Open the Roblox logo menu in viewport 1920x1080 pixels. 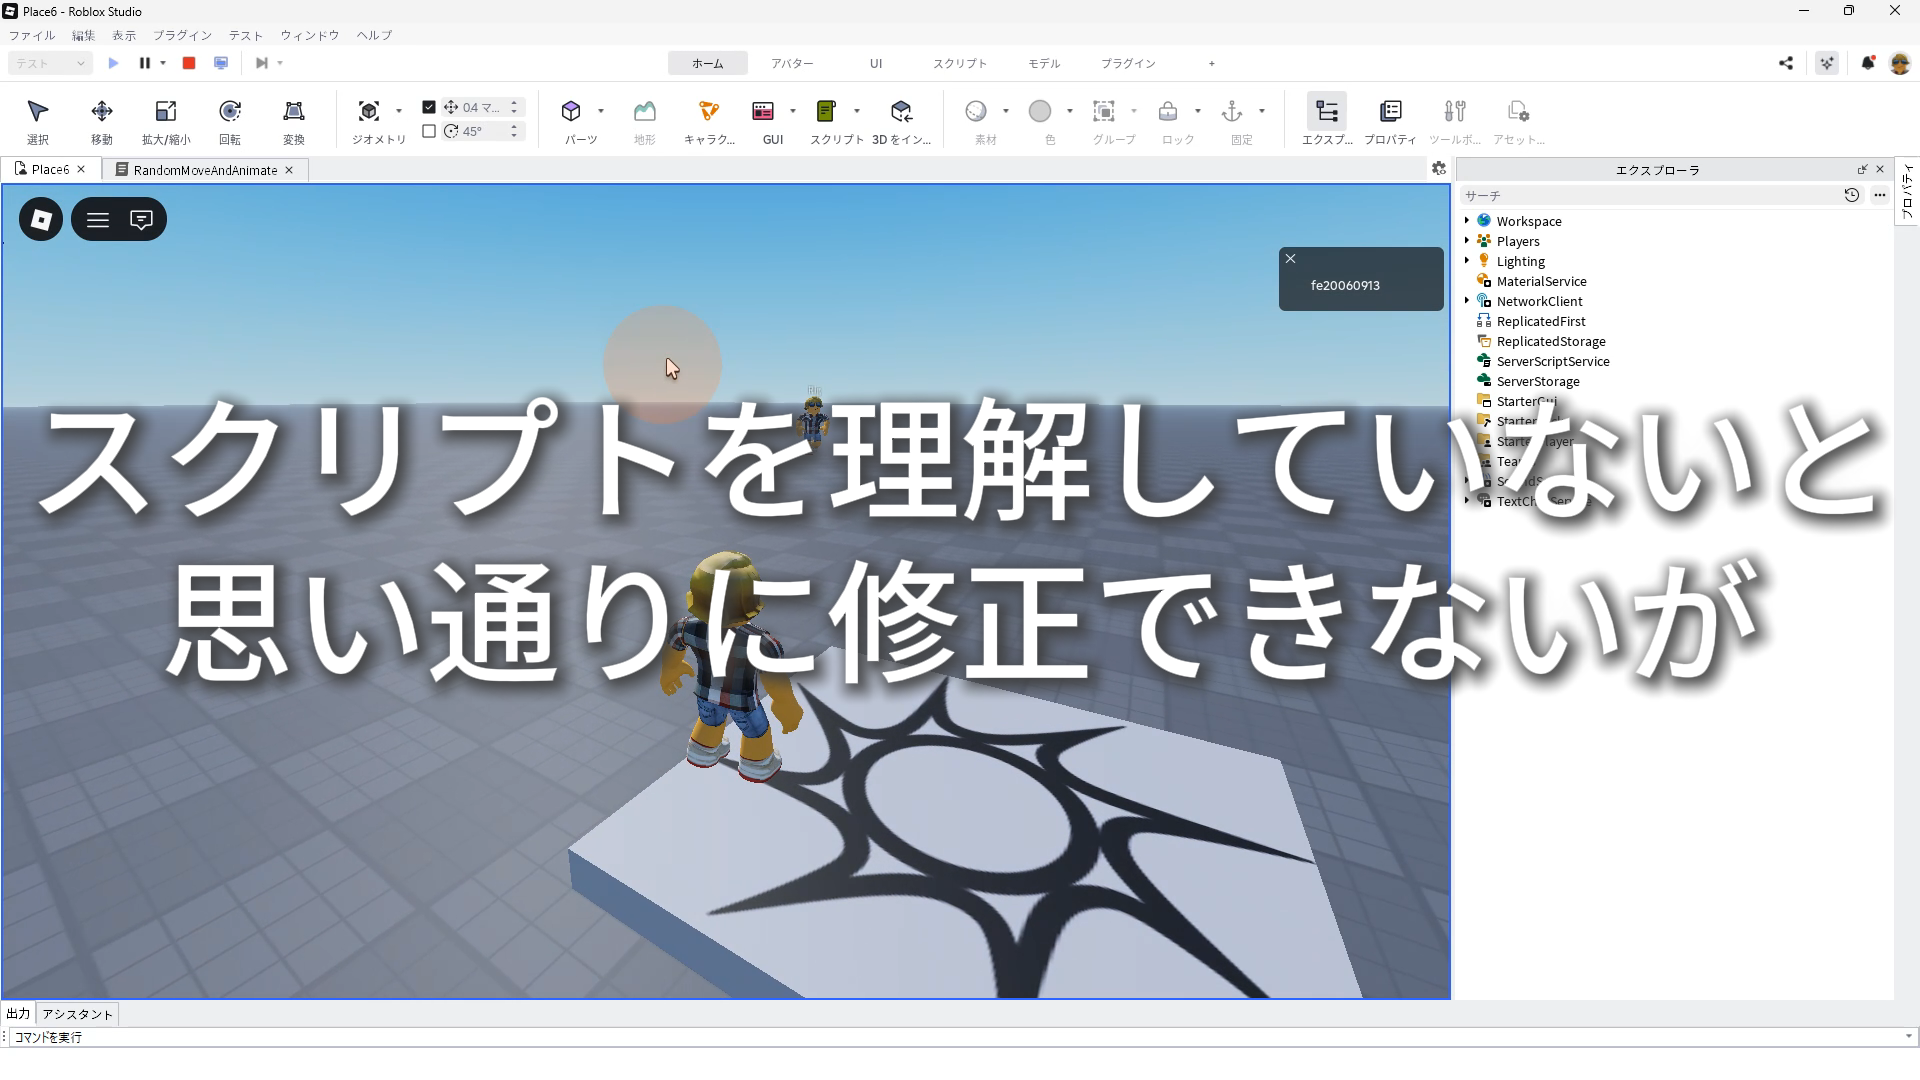[x=41, y=219]
